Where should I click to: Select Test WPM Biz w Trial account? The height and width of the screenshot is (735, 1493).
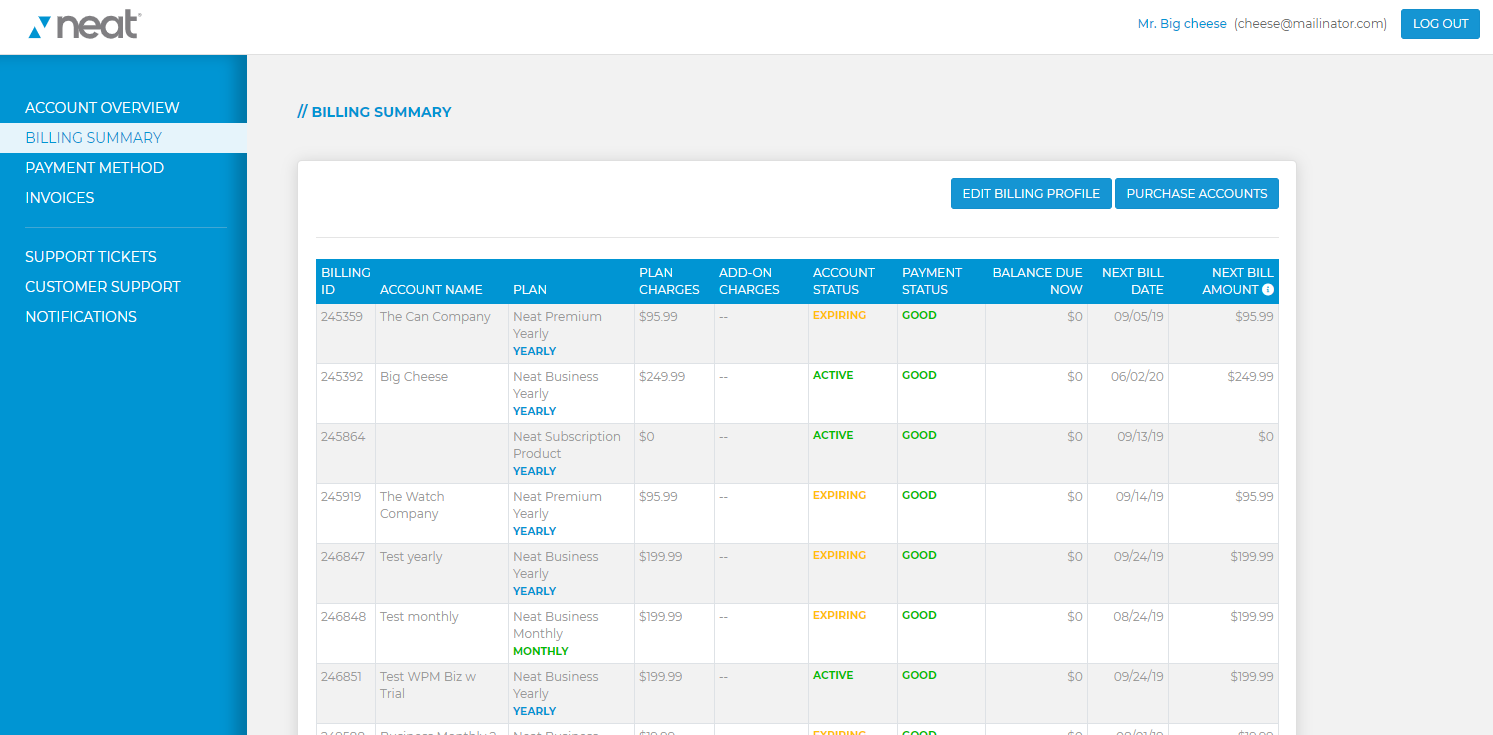428,685
